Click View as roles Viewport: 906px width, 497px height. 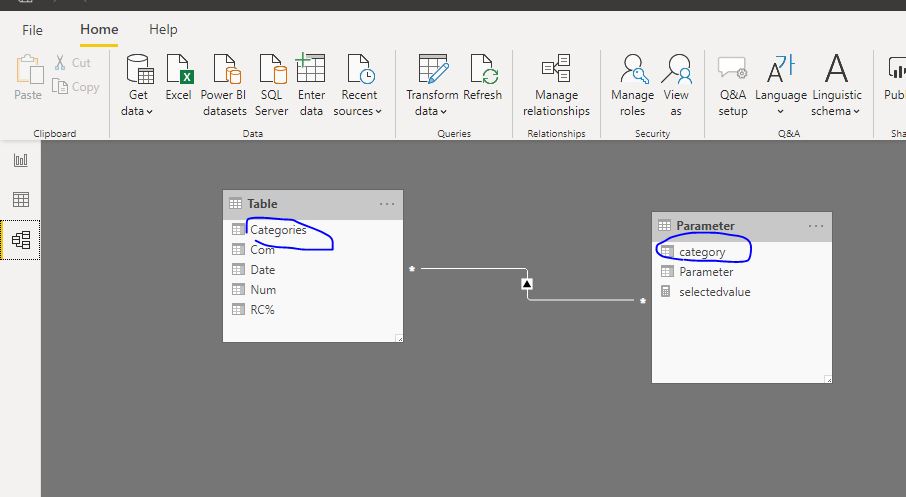point(676,85)
